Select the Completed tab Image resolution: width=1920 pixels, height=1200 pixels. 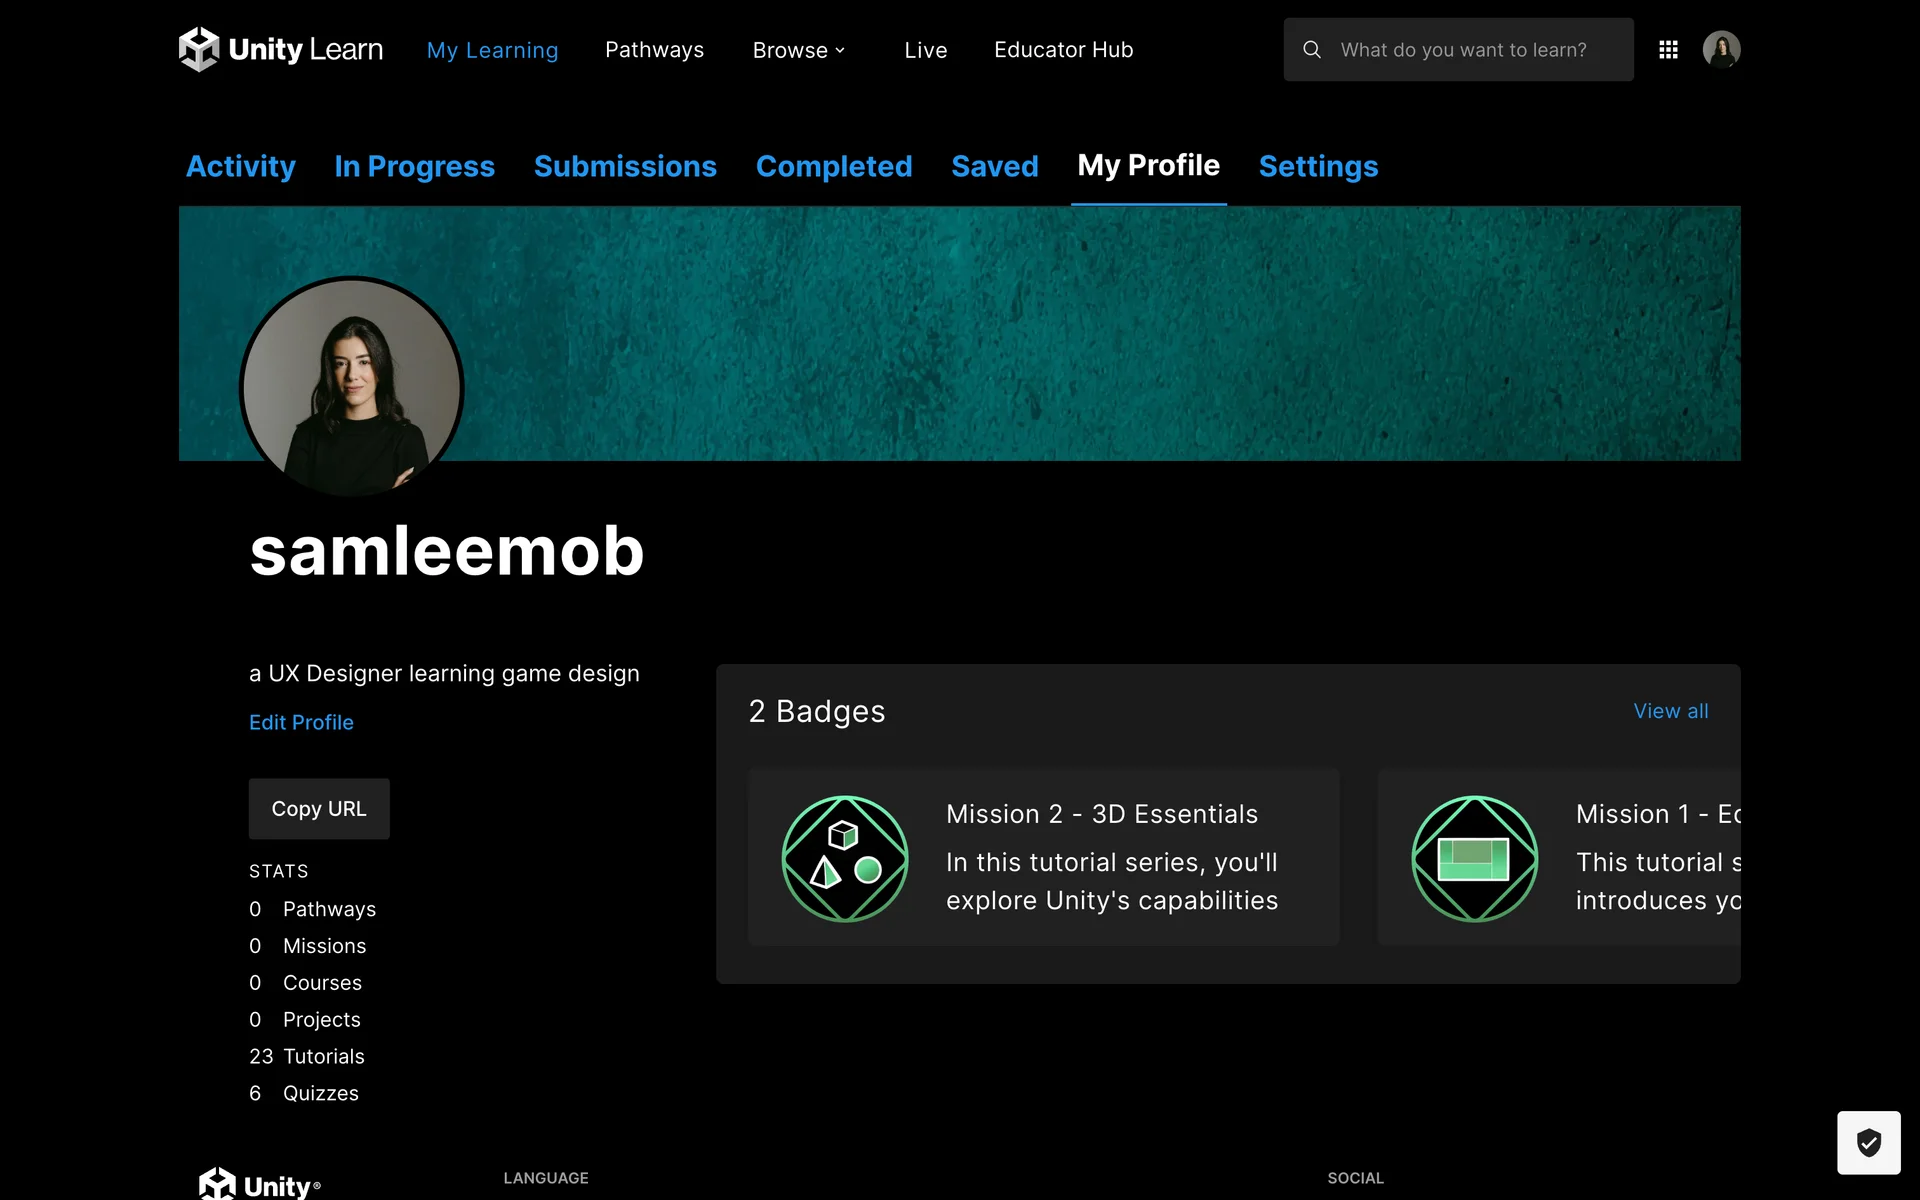[x=833, y=166]
